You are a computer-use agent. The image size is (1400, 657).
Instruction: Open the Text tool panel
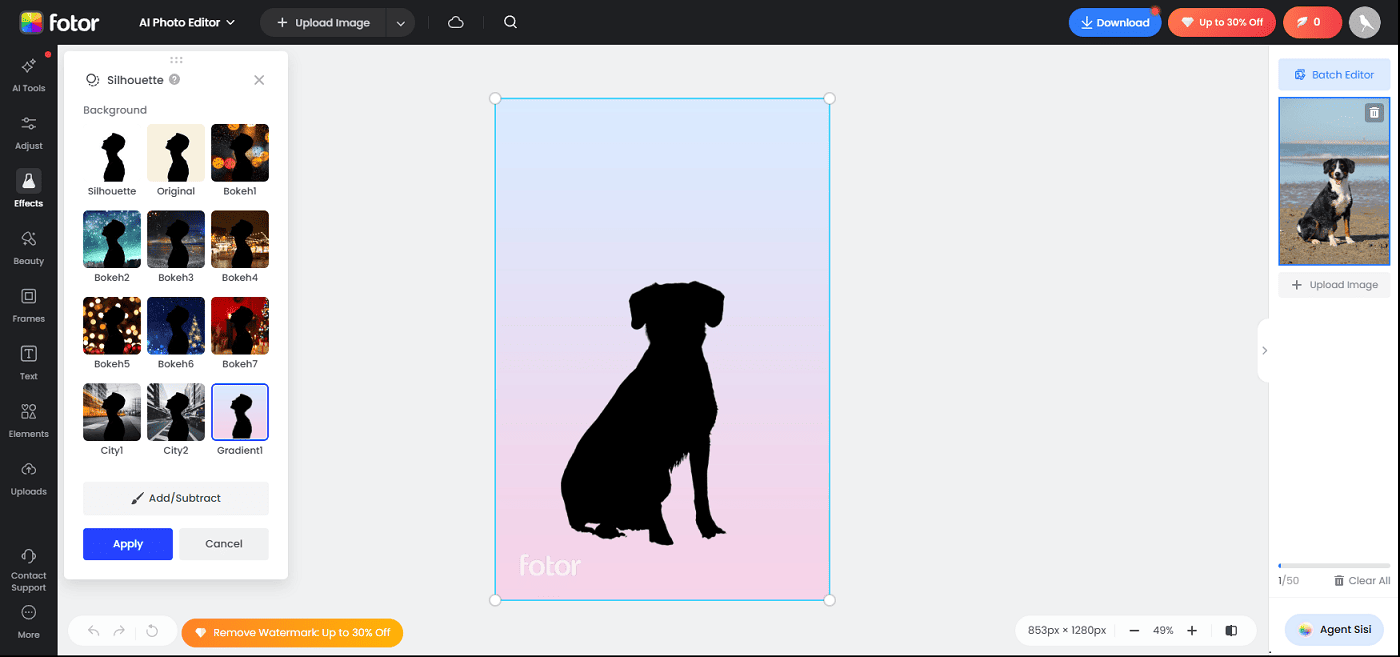coord(29,362)
